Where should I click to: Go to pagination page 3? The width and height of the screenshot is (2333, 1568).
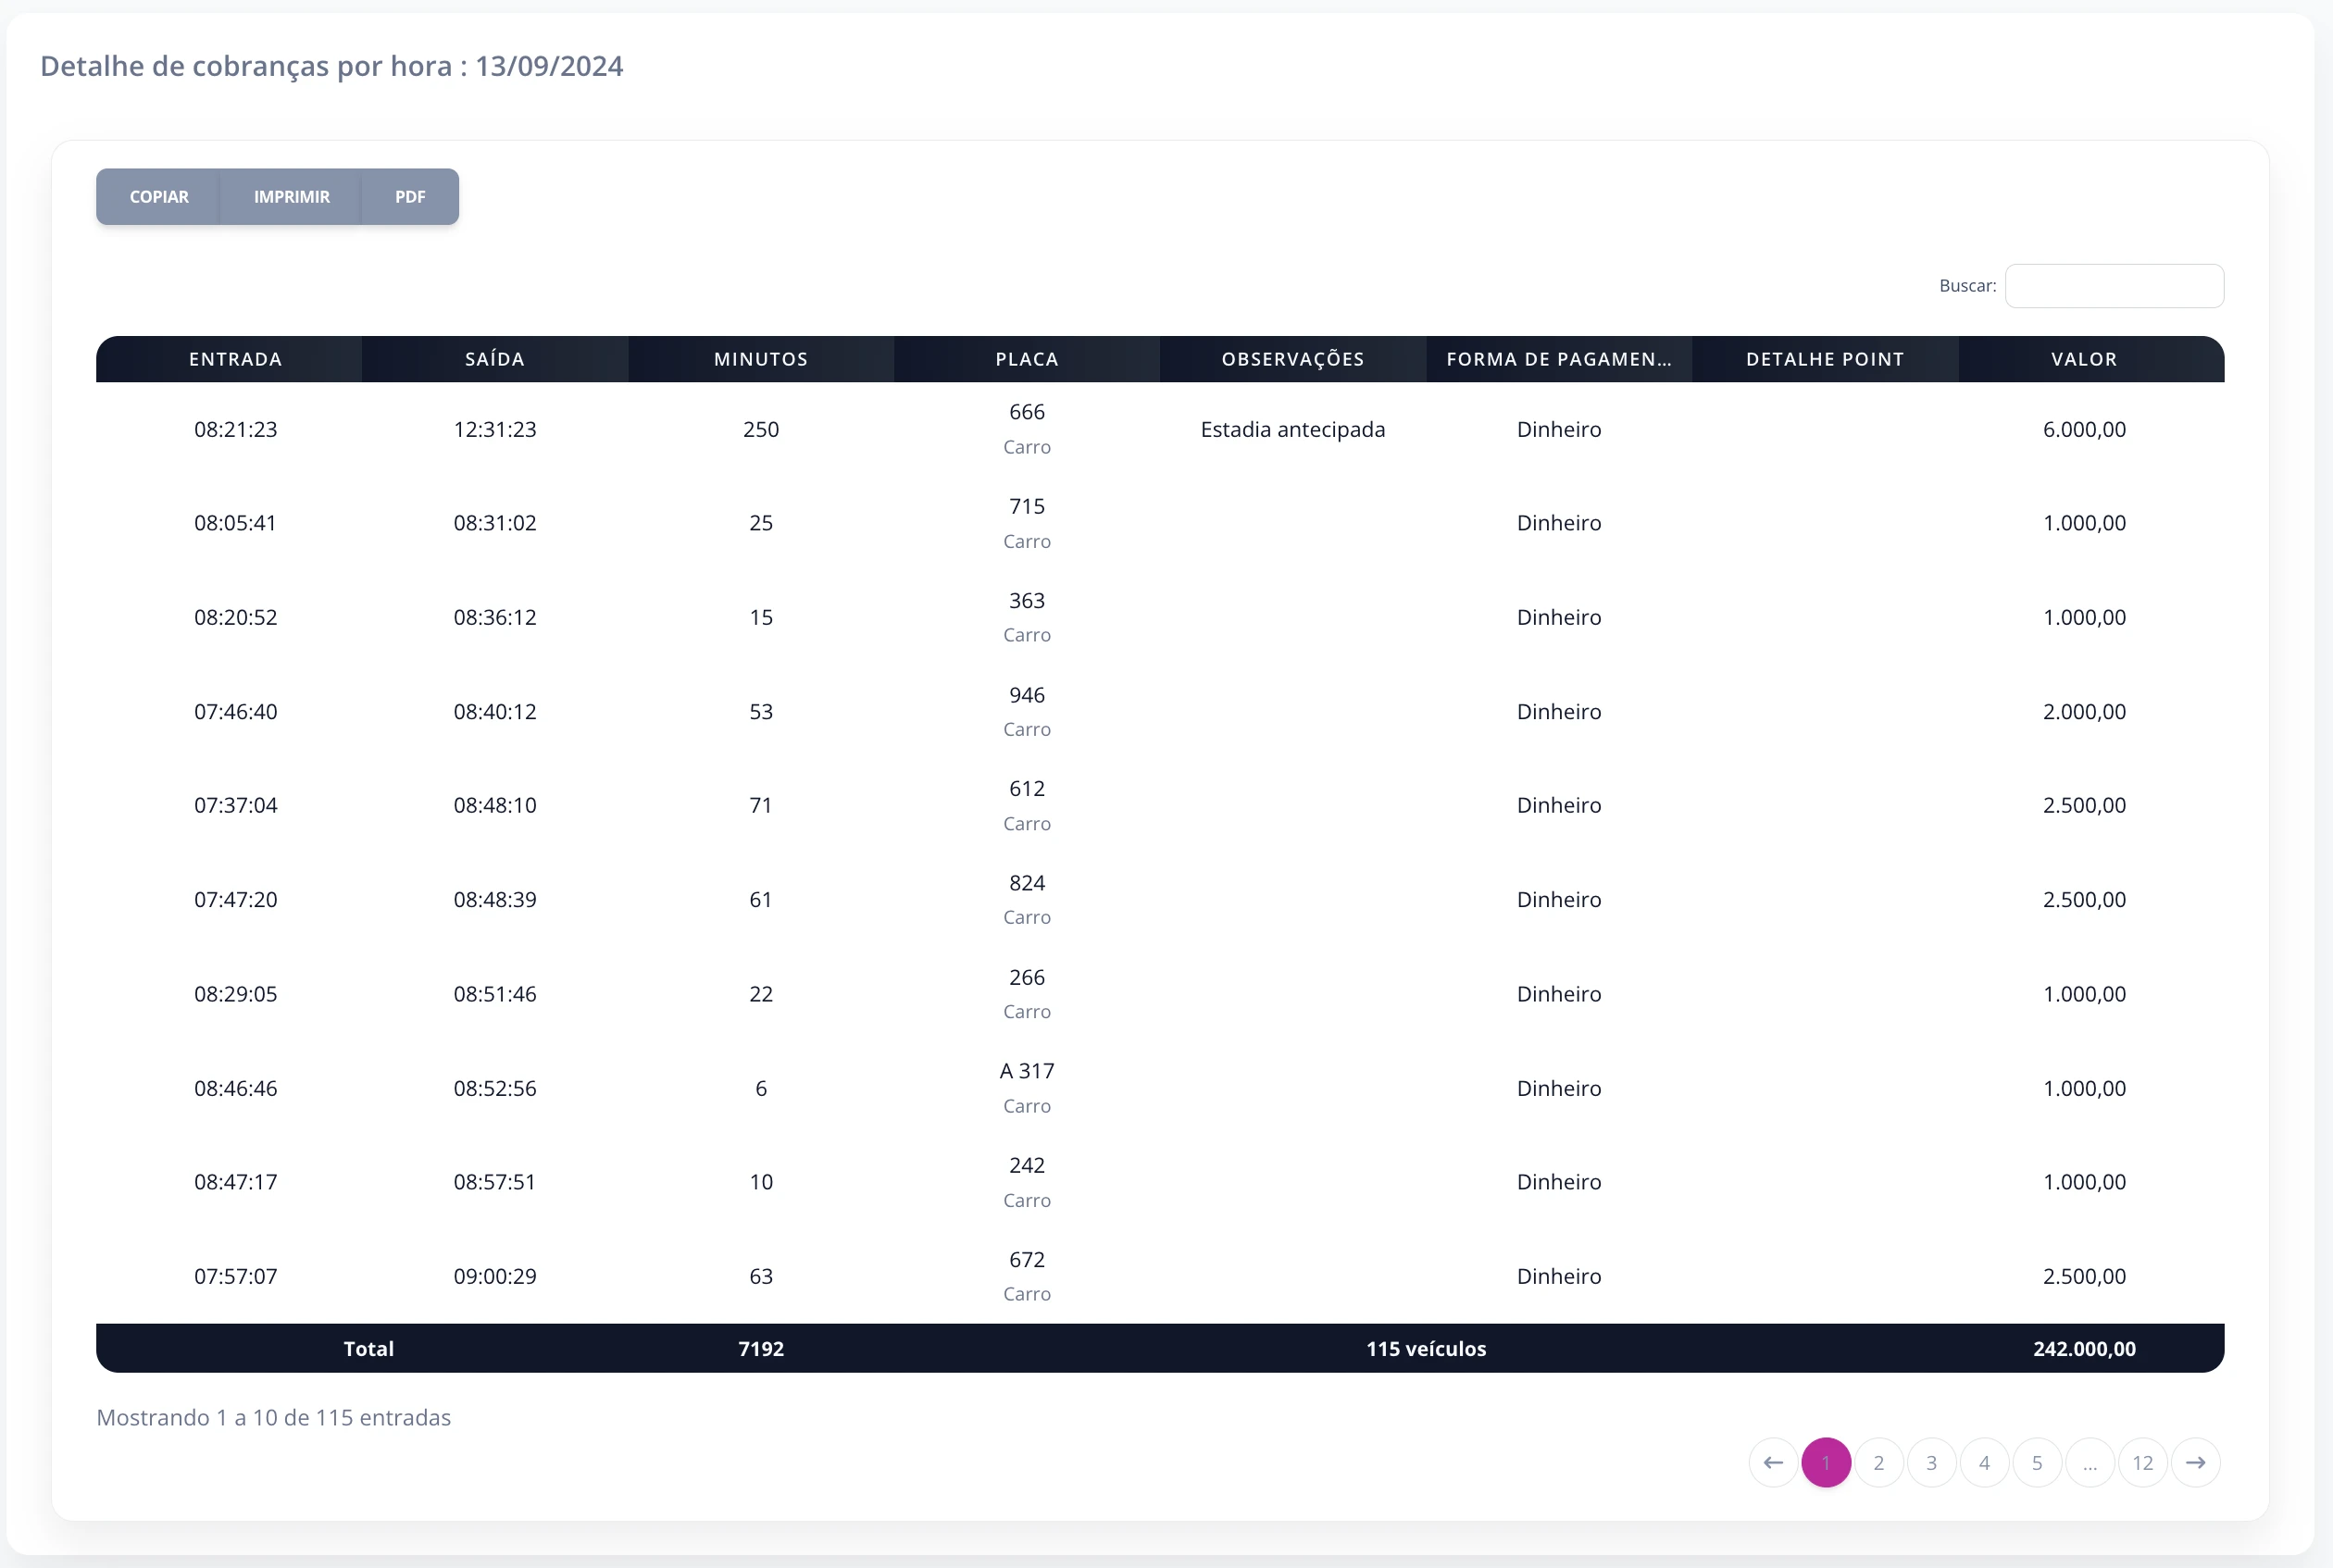[1932, 1463]
